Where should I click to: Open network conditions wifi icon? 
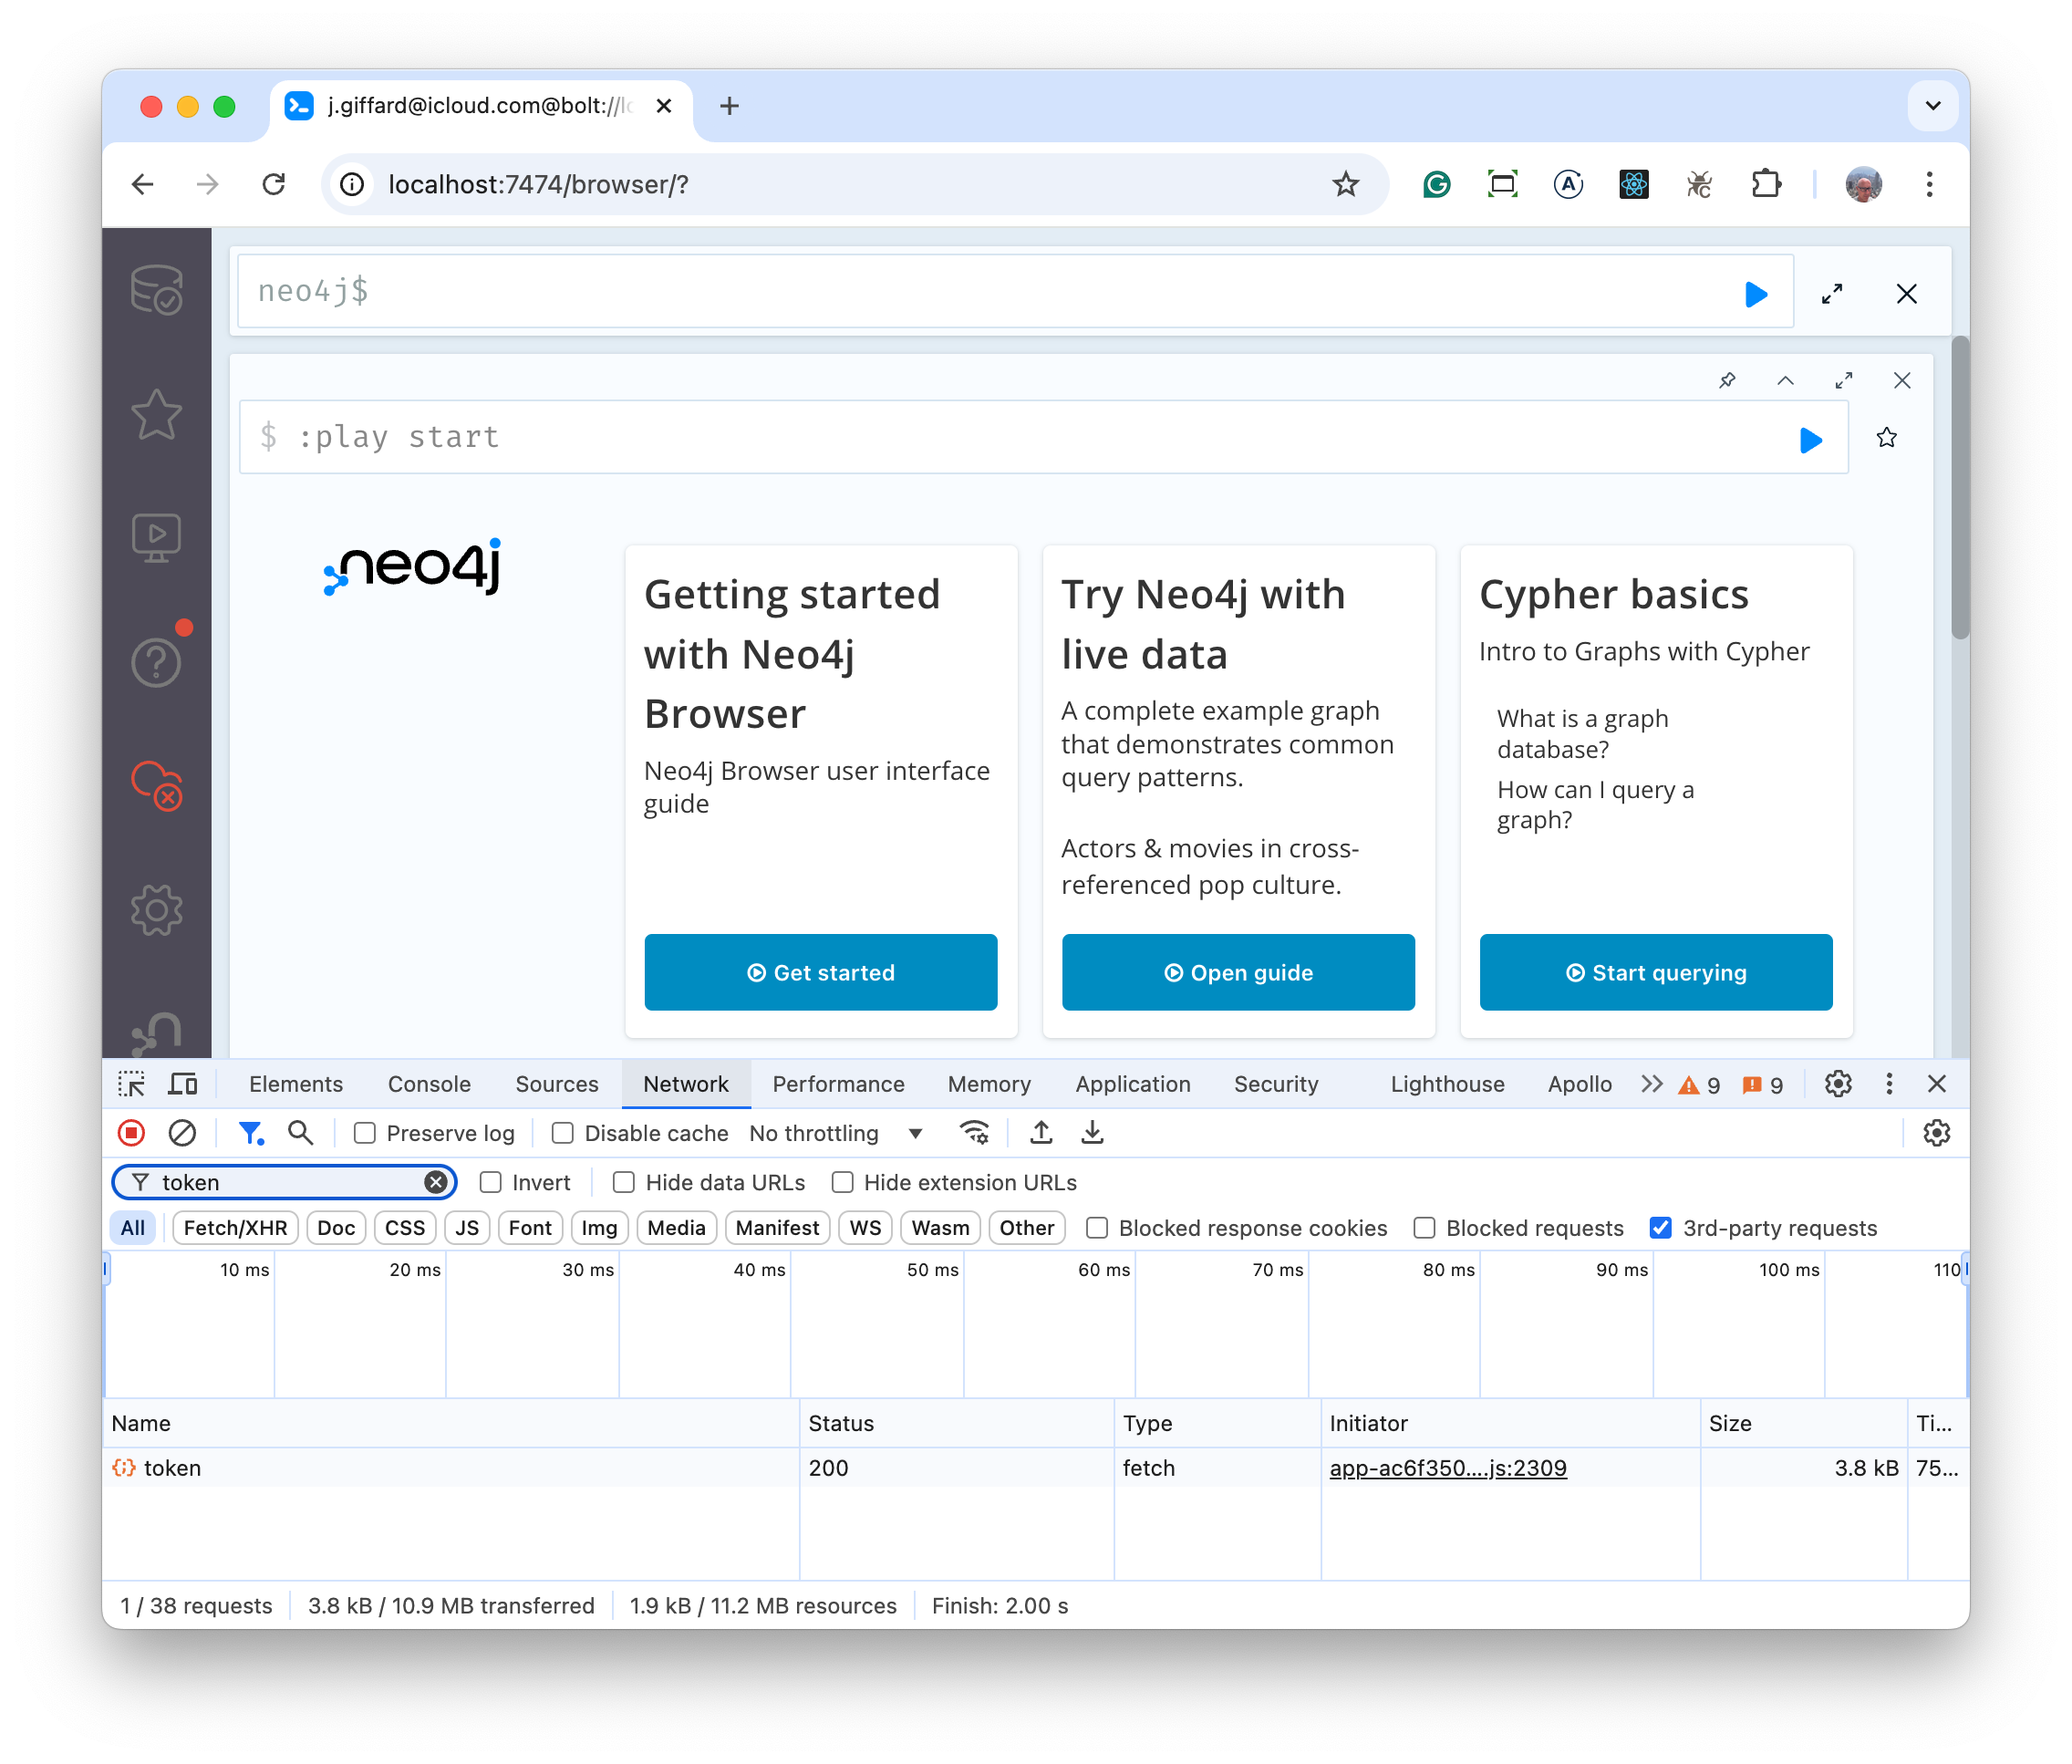[x=974, y=1133]
